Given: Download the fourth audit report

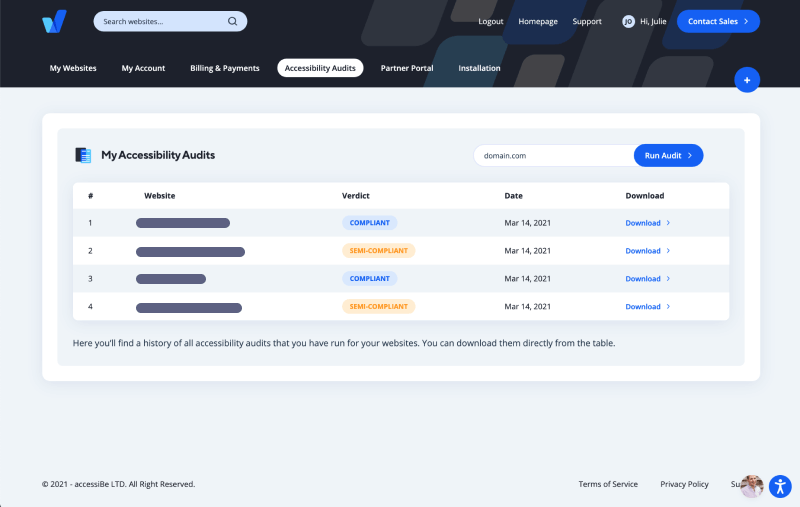Looking at the screenshot, I should click(x=643, y=307).
